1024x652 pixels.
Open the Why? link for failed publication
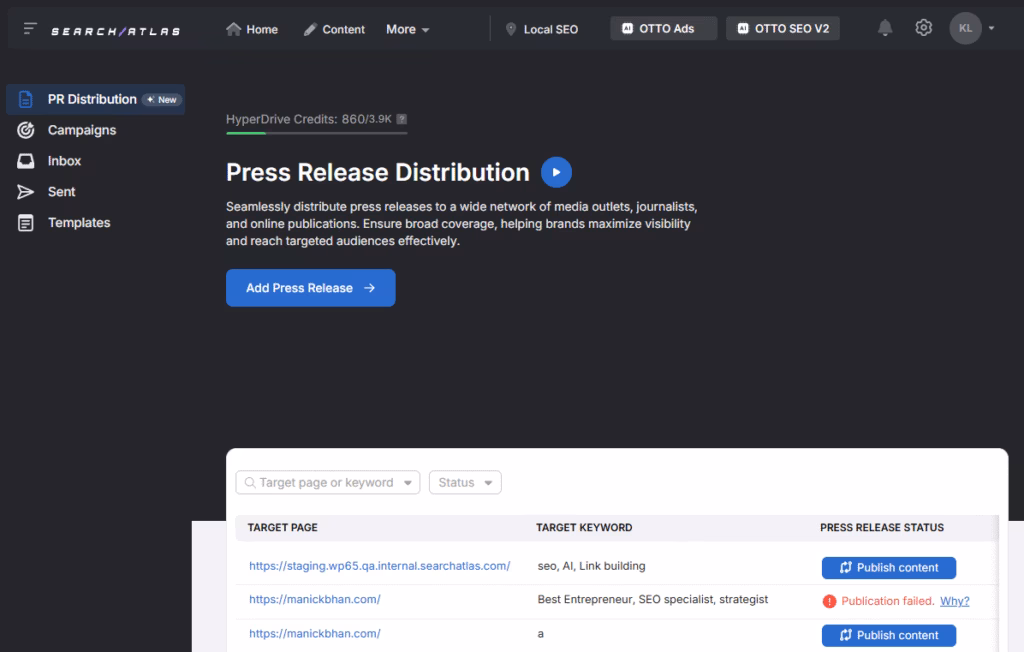954,600
